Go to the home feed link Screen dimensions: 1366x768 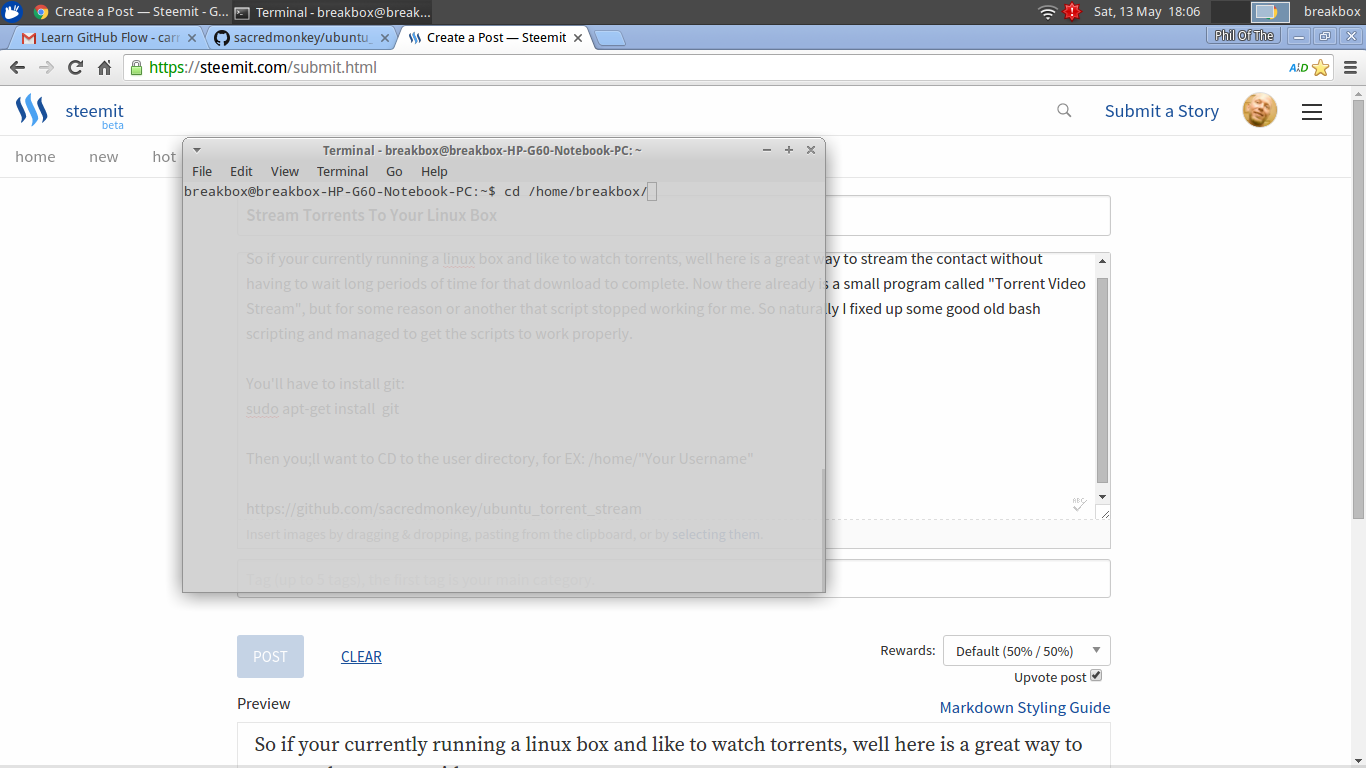pos(35,156)
